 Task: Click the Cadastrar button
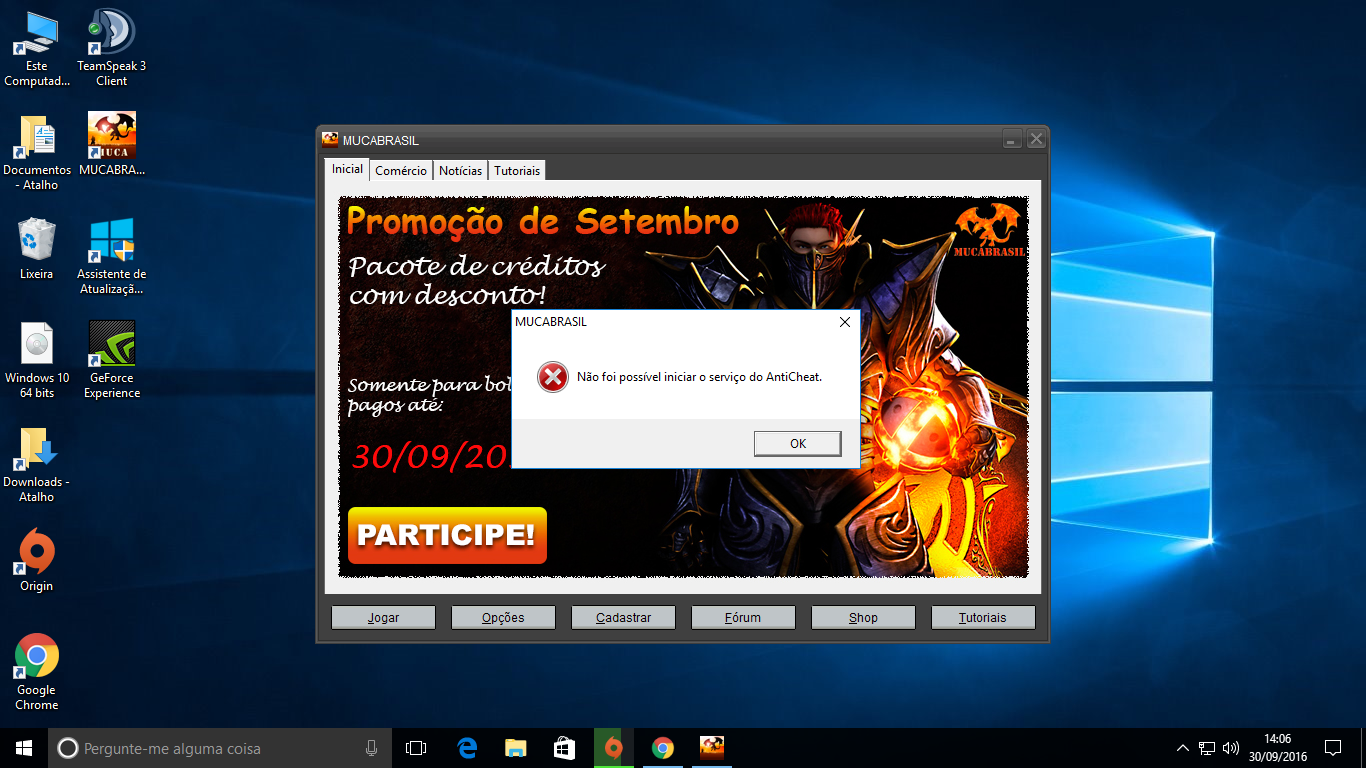pyautogui.click(x=623, y=618)
